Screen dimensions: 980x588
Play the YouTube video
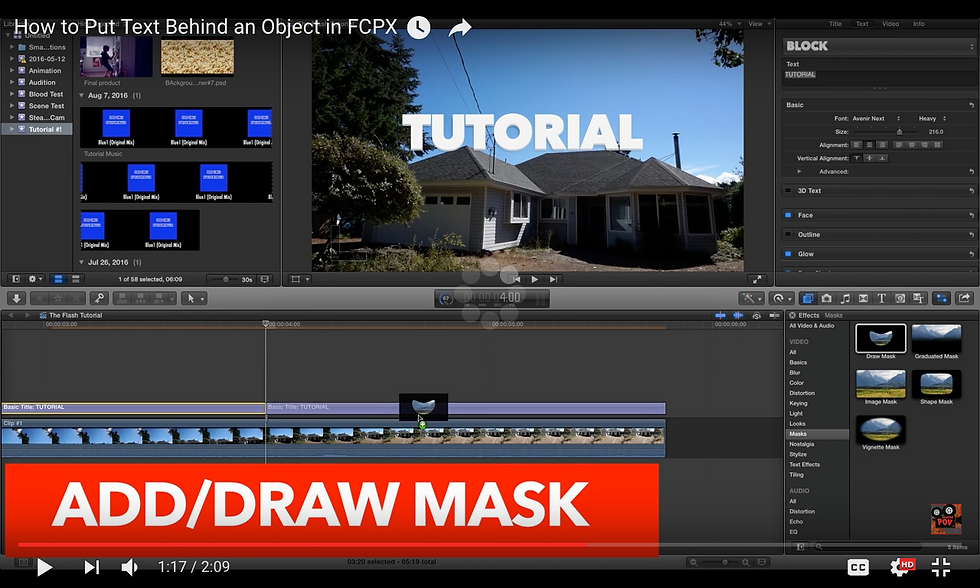pyautogui.click(x=44, y=567)
